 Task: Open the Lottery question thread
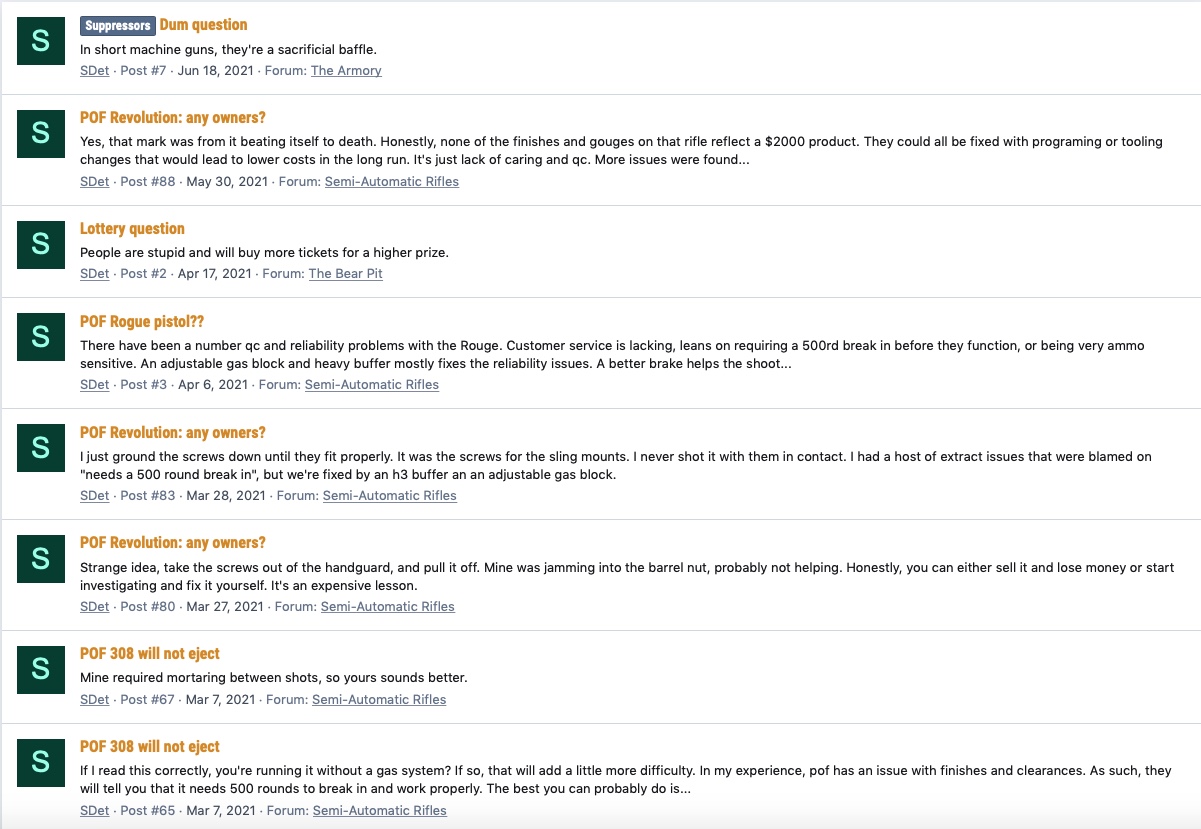click(x=132, y=229)
